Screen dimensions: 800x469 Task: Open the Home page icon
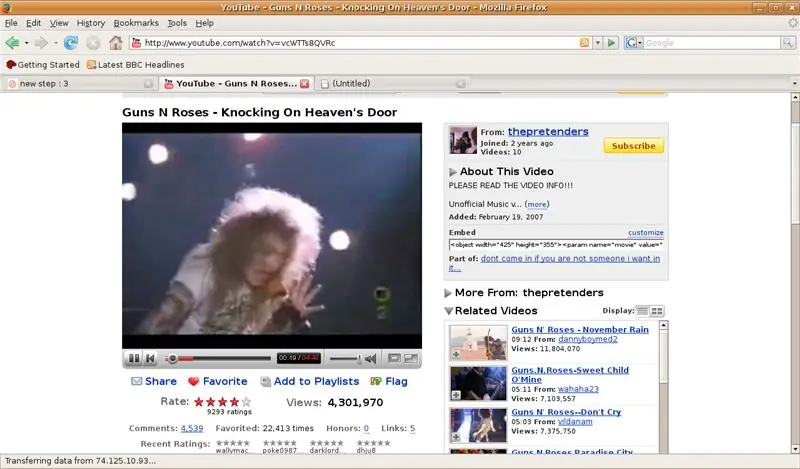[x=116, y=43]
